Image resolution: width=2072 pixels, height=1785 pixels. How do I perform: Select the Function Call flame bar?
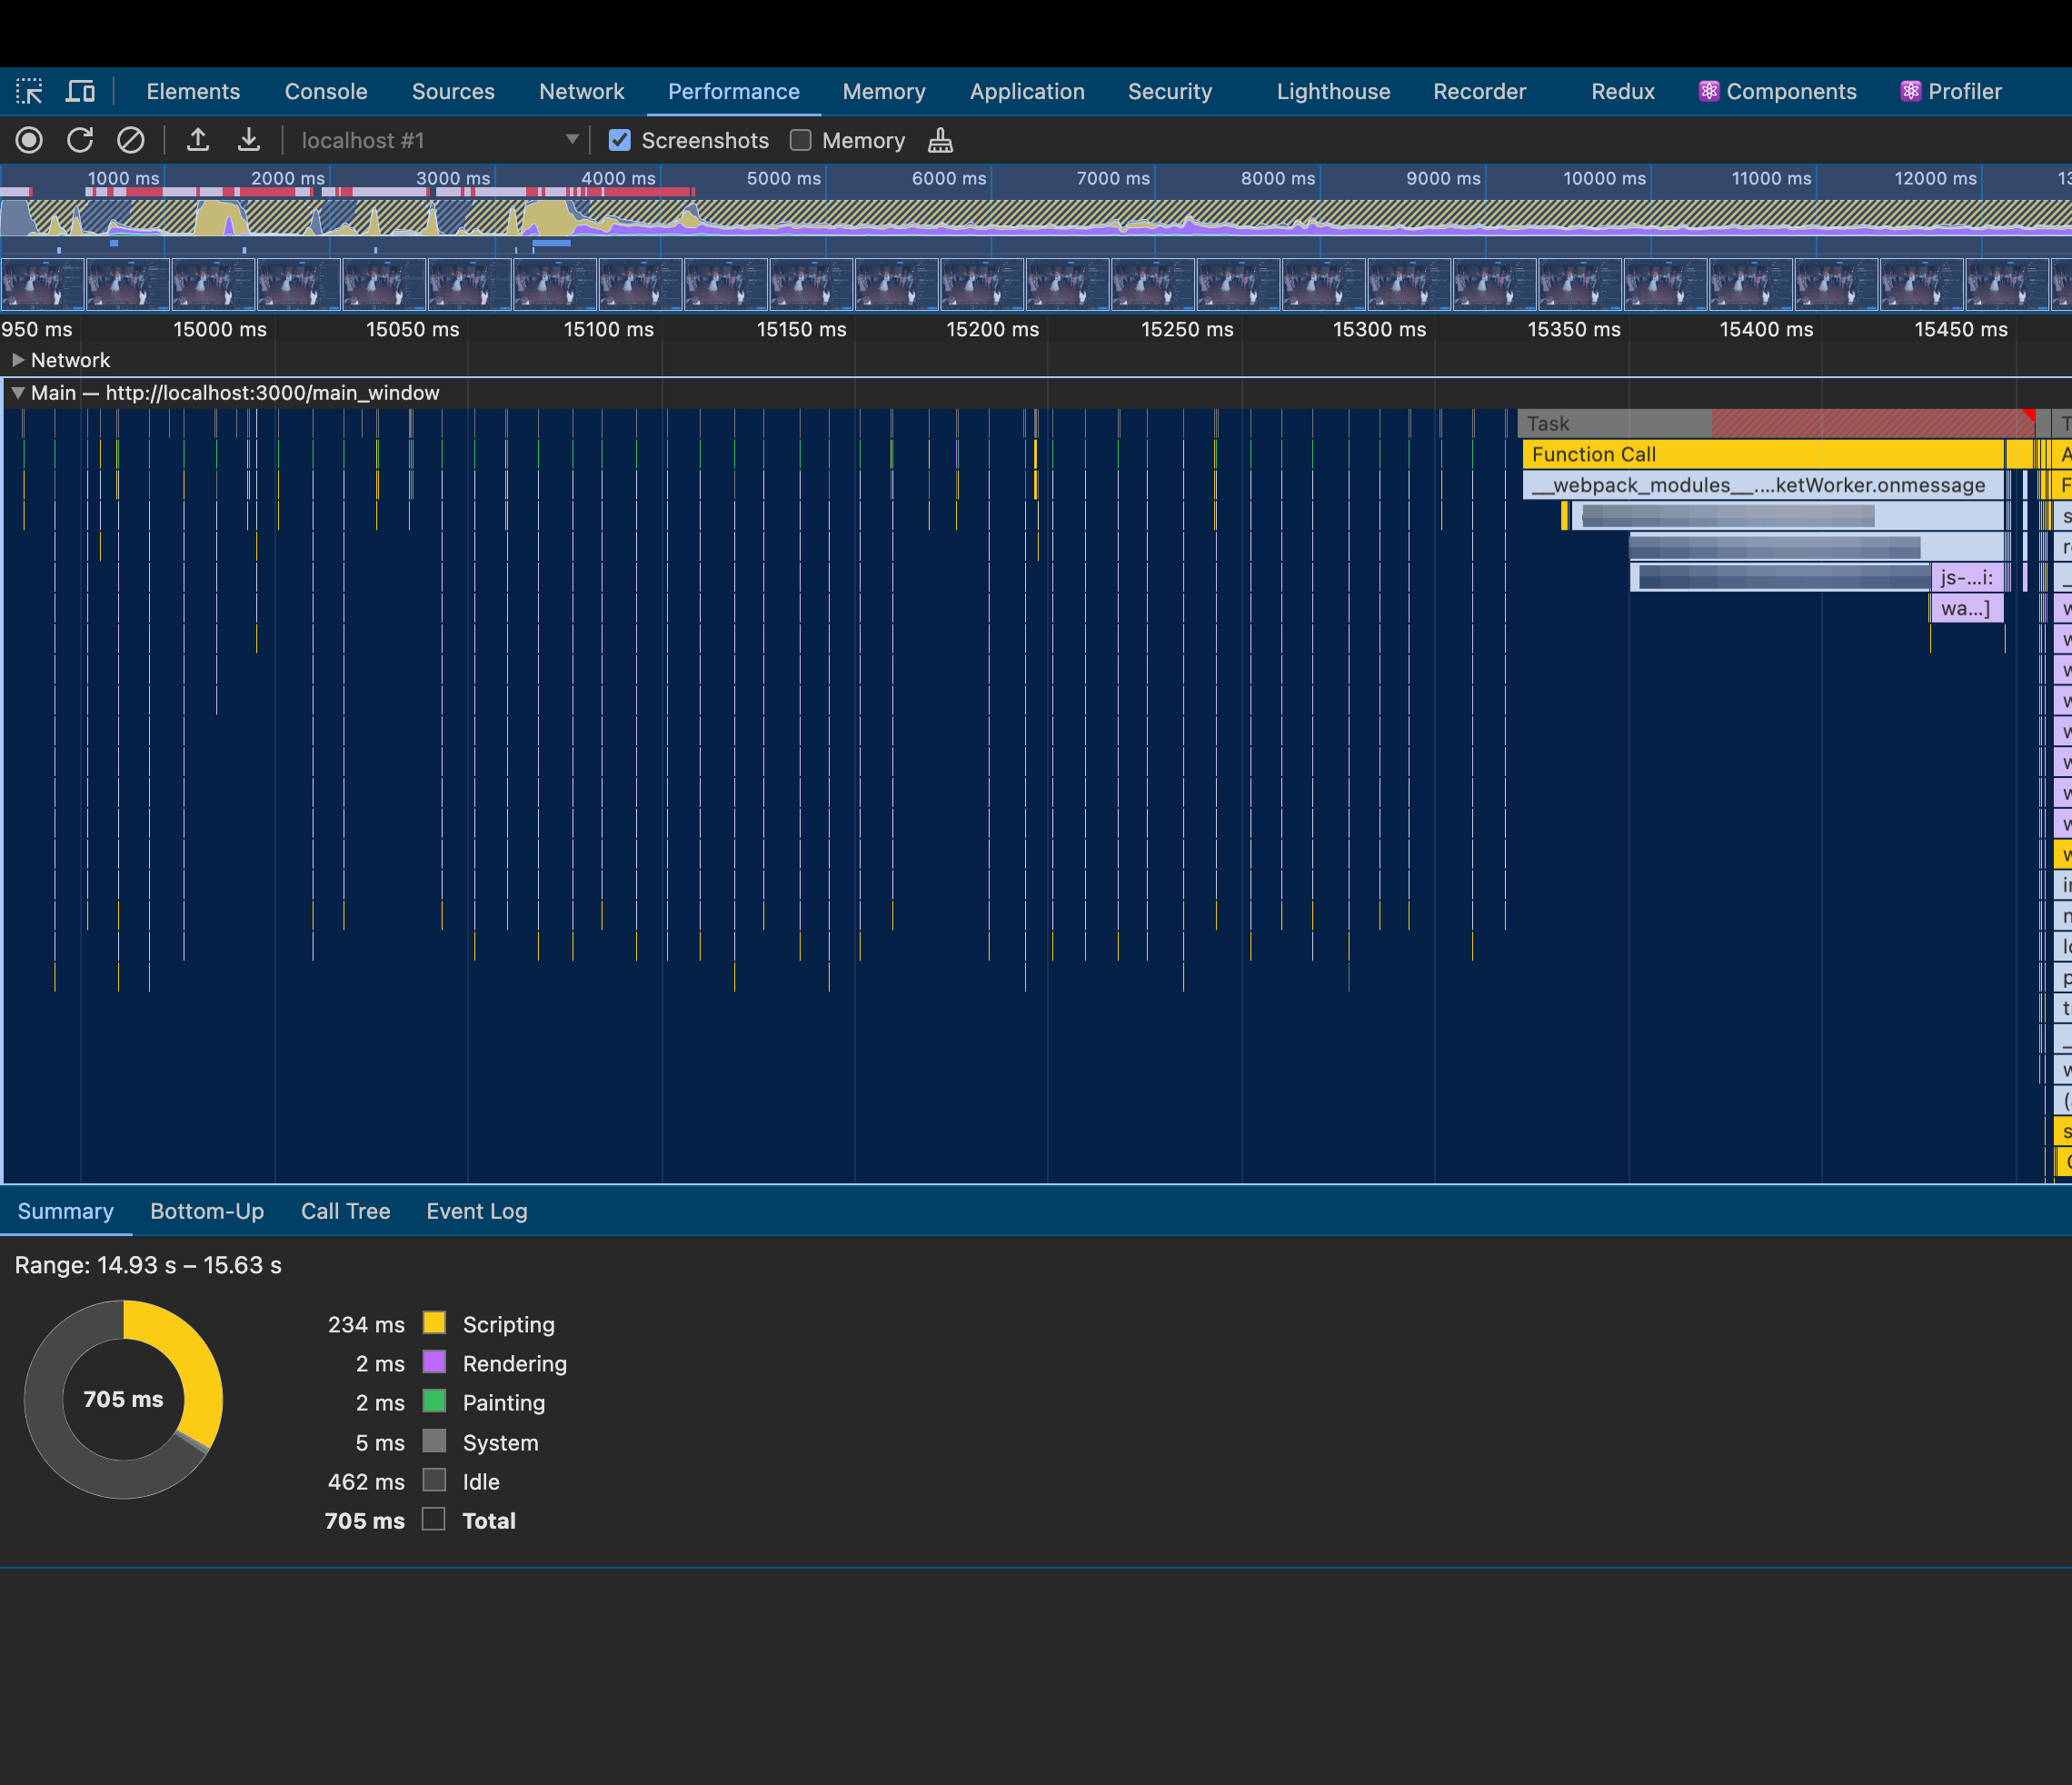pyautogui.click(x=1760, y=455)
